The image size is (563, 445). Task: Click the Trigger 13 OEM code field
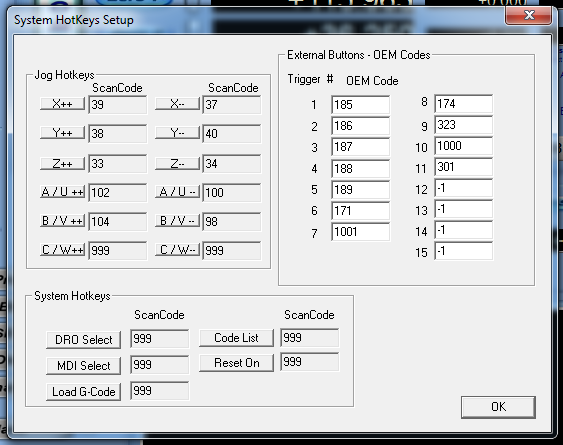coord(464,209)
